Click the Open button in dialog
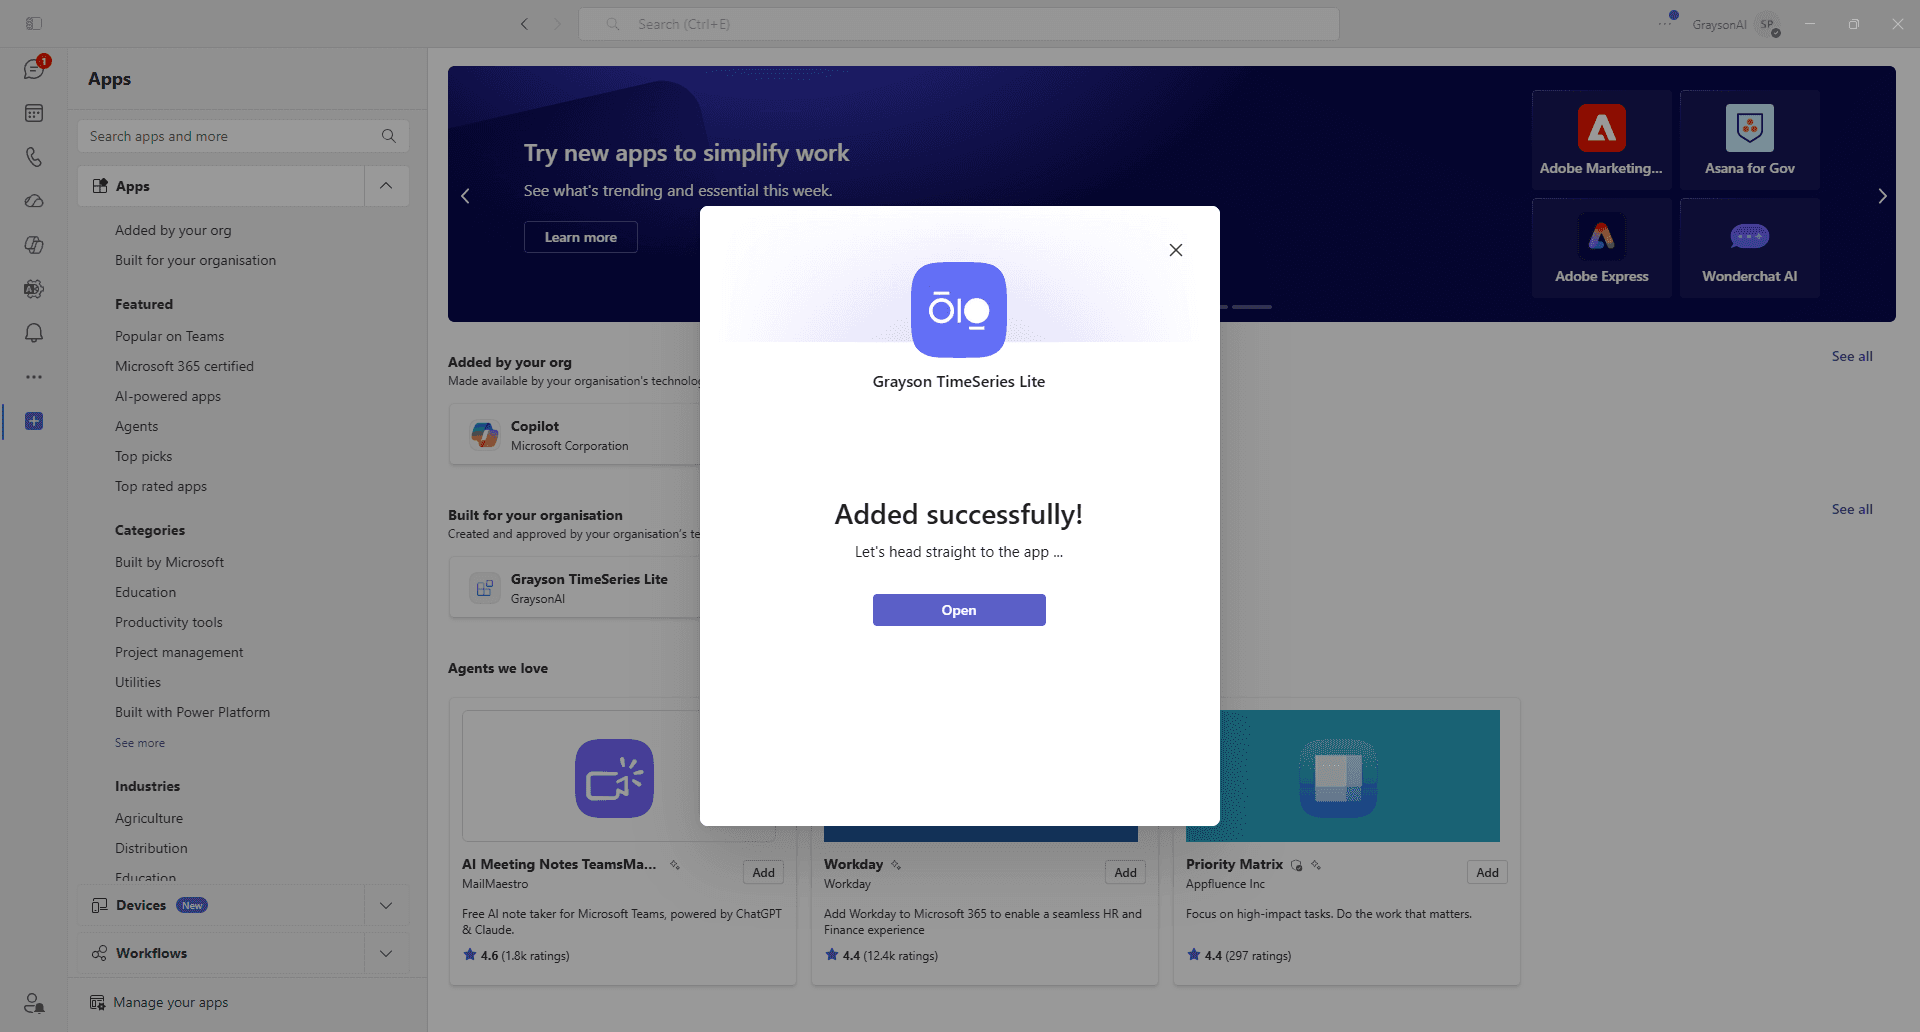Image resolution: width=1920 pixels, height=1032 pixels. click(959, 610)
